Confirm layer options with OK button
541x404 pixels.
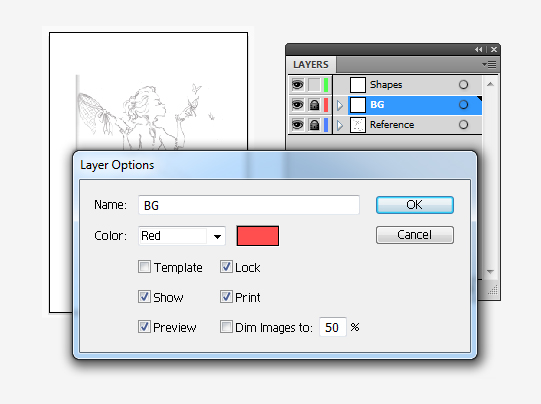coord(415,205)
